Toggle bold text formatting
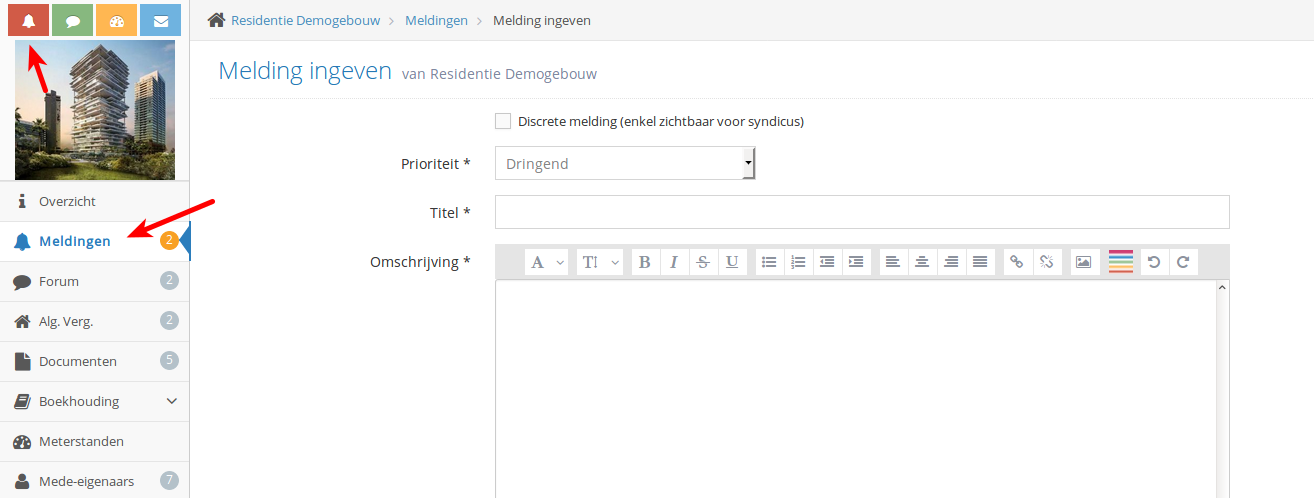This screenshot has width=1314, height=498. (644, 262)
